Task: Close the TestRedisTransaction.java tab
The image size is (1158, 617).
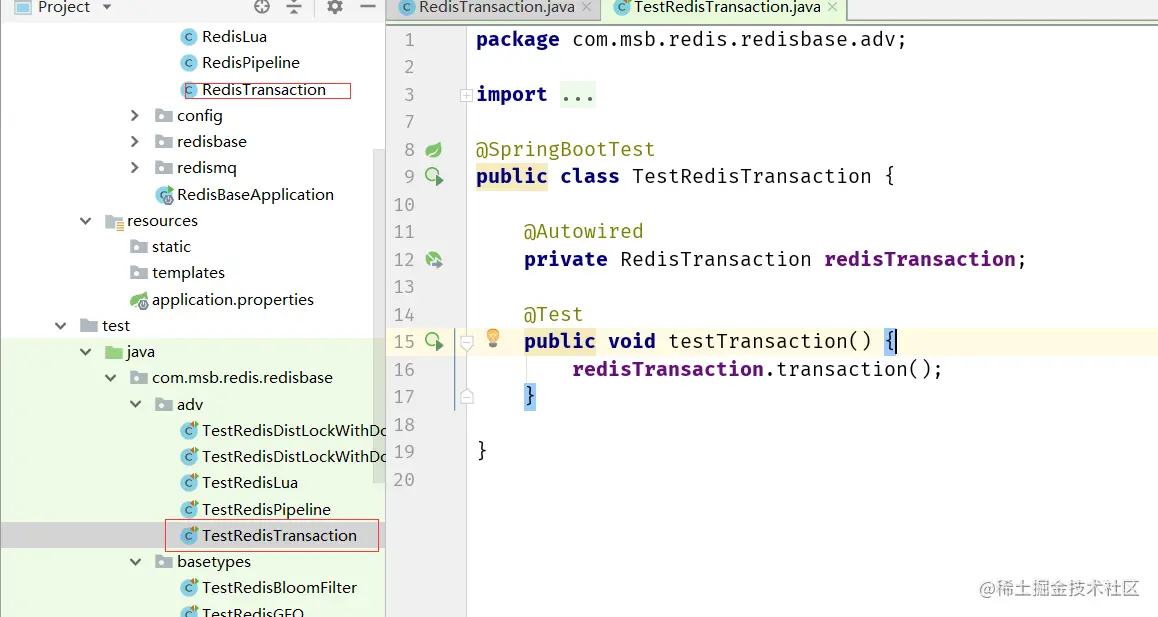Action: coord(832,7)
